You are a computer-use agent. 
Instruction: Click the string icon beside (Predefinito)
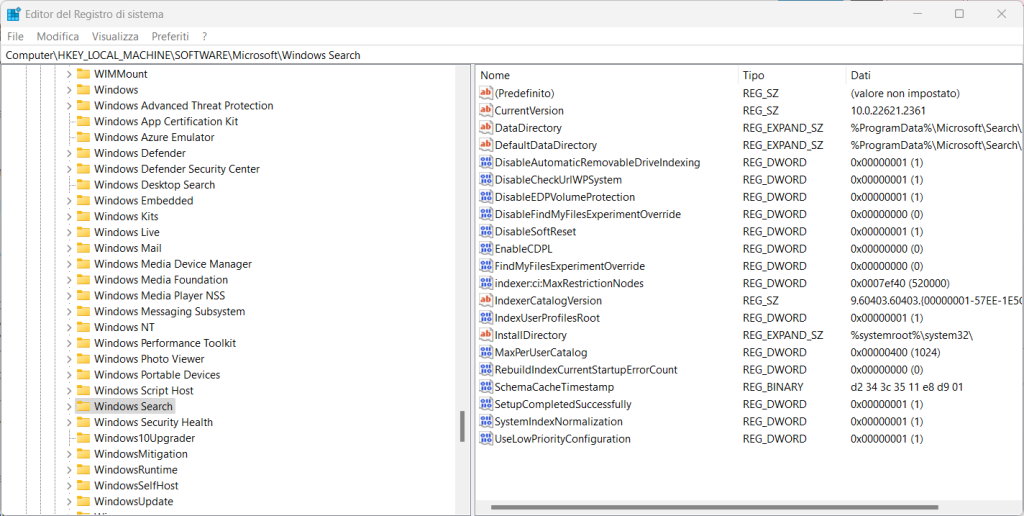tap(485, 93)
